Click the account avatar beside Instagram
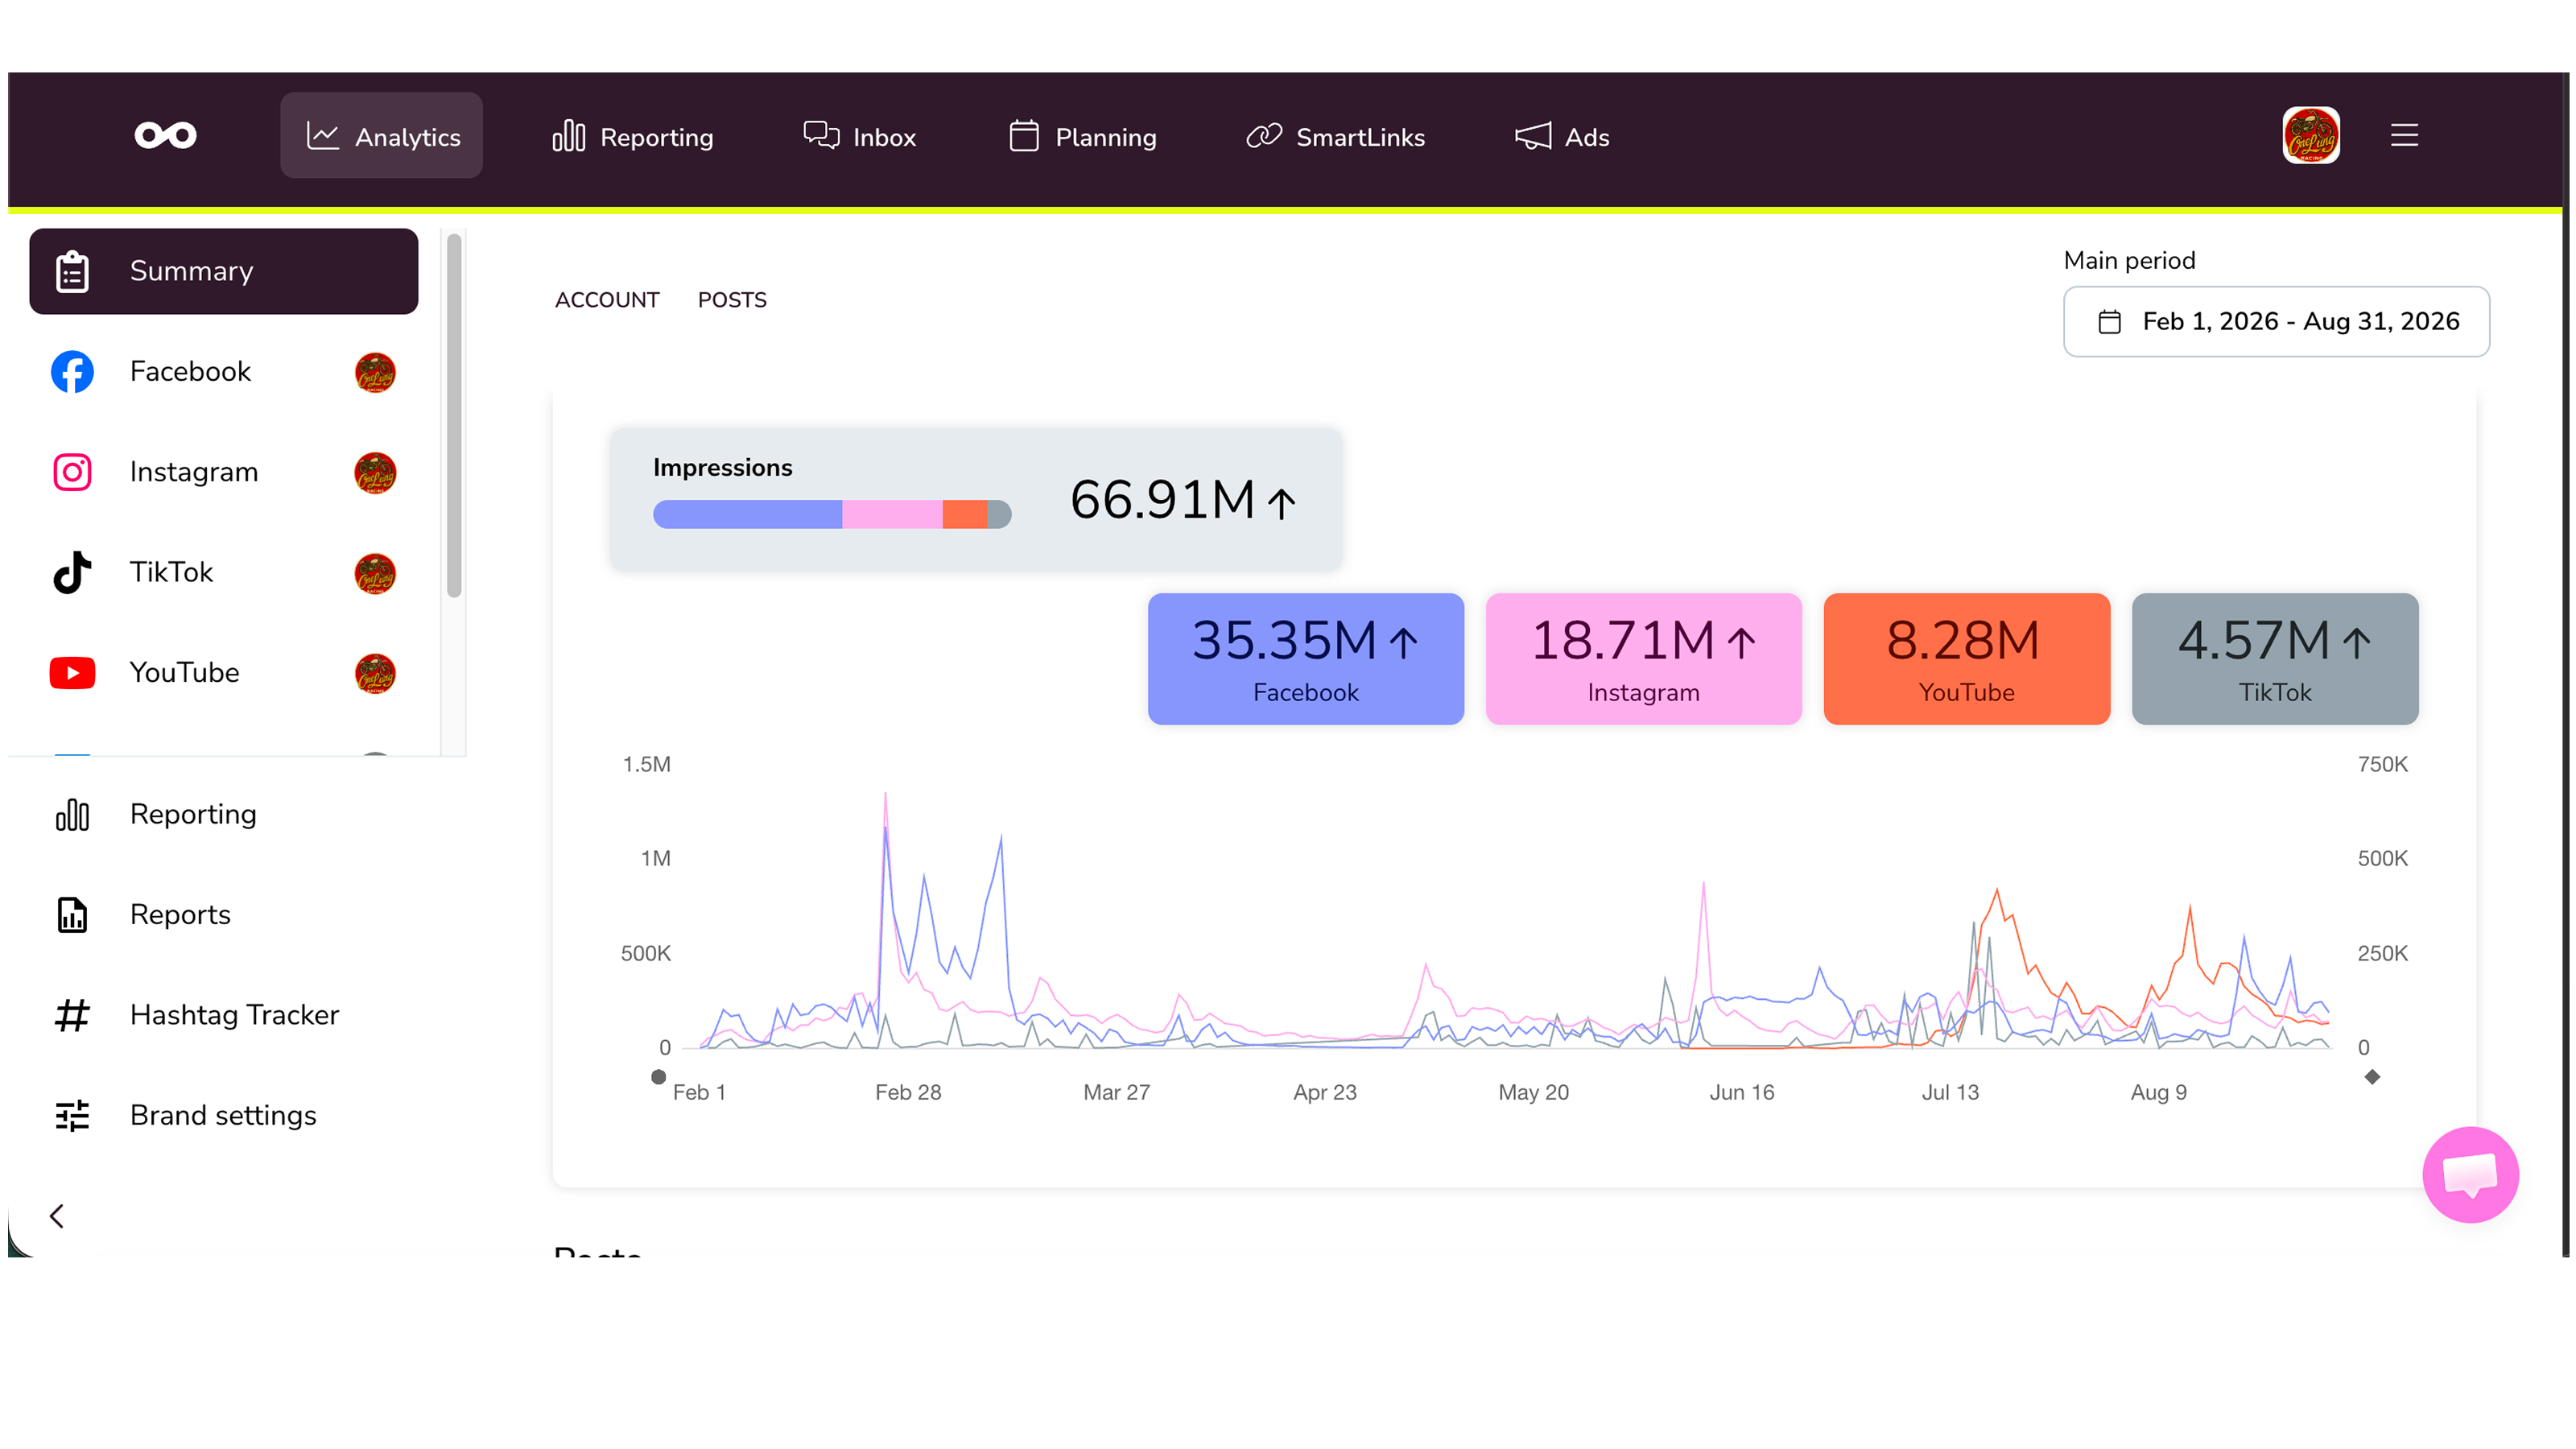This screenshot has width=2576, height=1449. 375,472
